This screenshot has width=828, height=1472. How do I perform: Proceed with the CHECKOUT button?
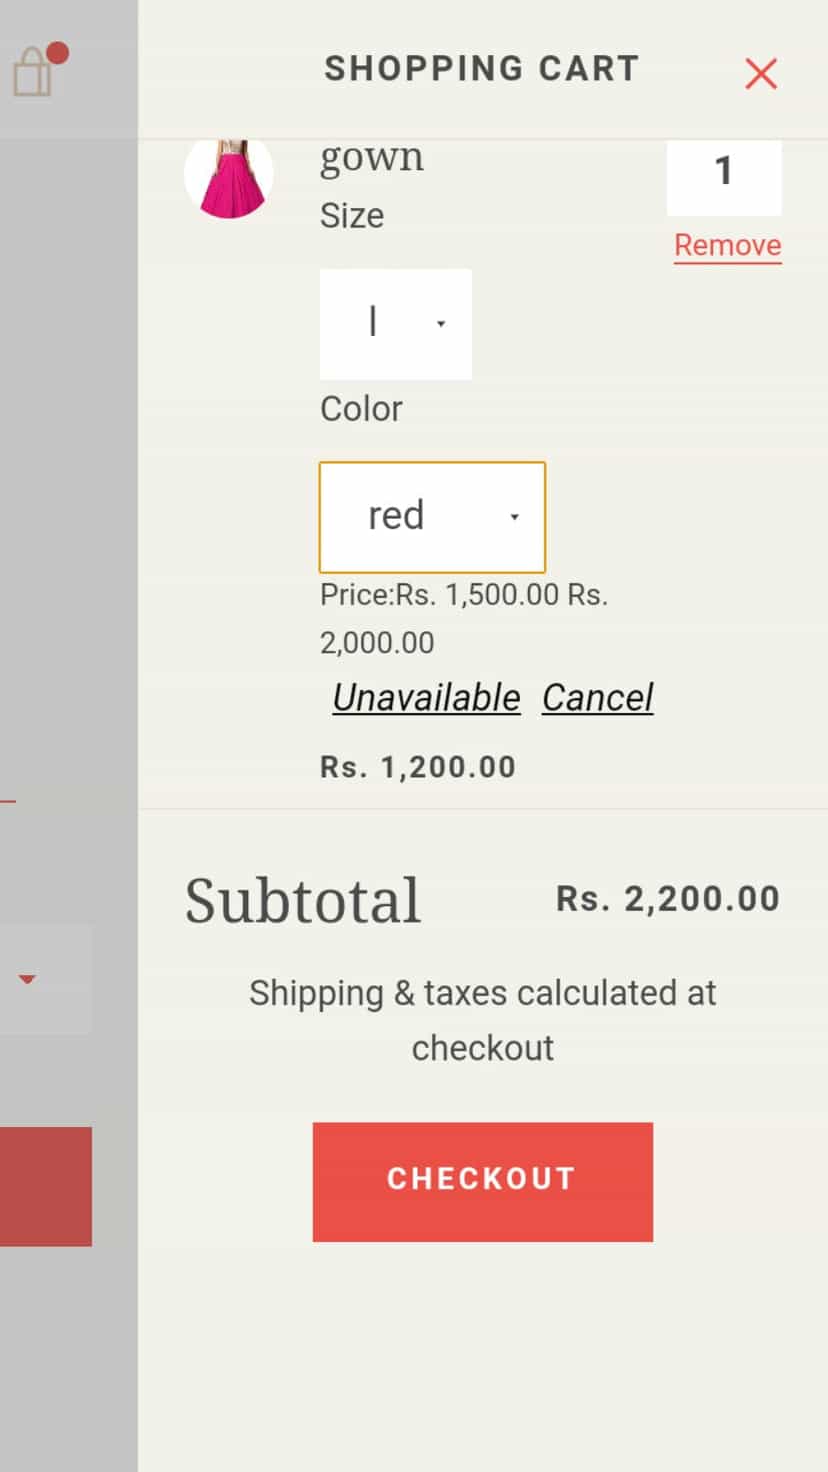pyautogui.click(x=483, y=1182)
